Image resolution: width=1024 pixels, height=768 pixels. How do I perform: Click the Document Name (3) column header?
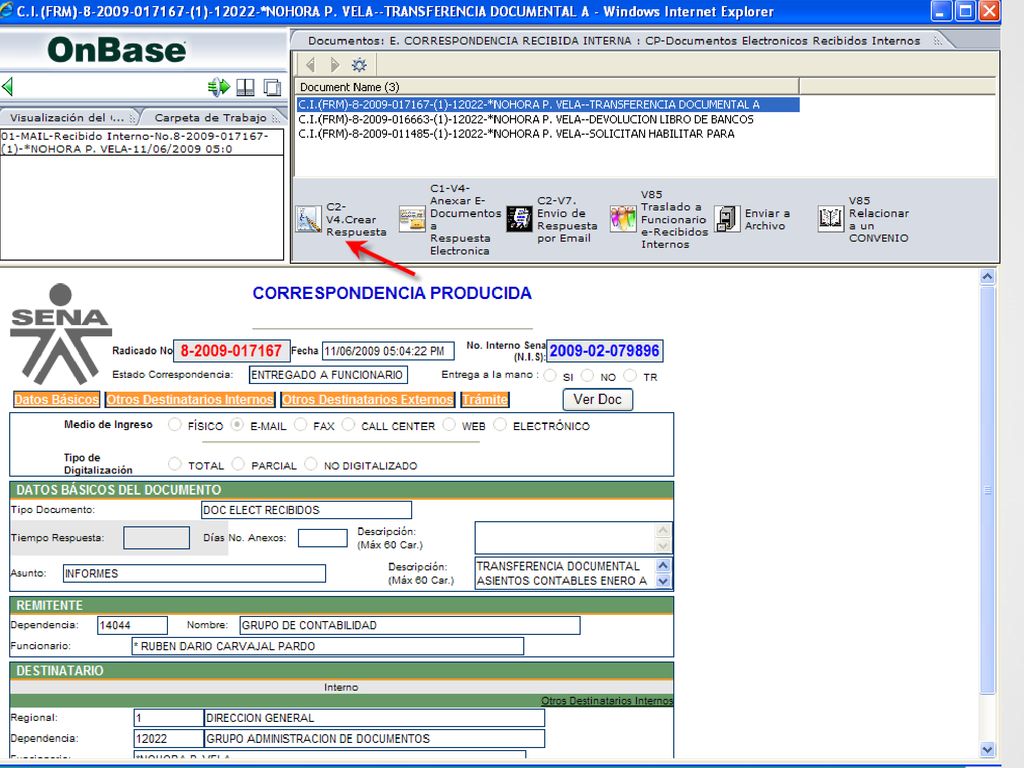547,87
